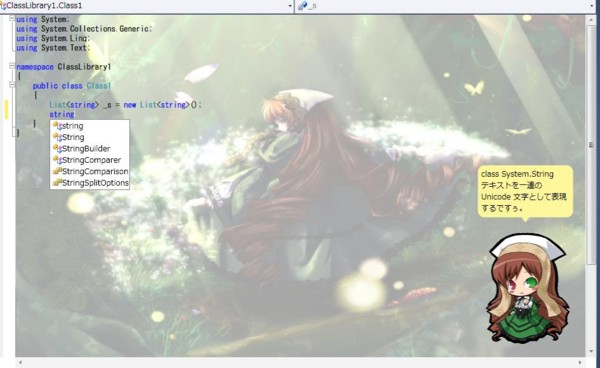
Task: Place cursor on 'using System;' line
Action: [43, 19]
